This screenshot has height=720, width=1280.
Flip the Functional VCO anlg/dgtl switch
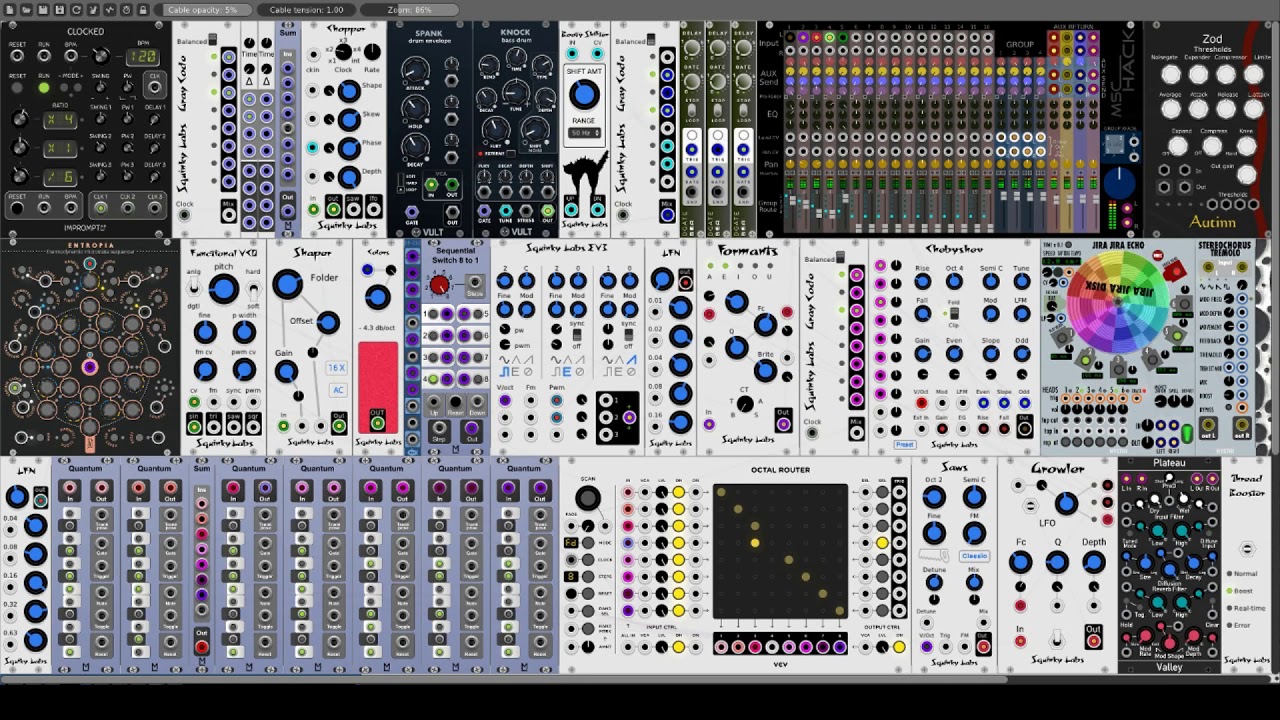pos(196,289)
